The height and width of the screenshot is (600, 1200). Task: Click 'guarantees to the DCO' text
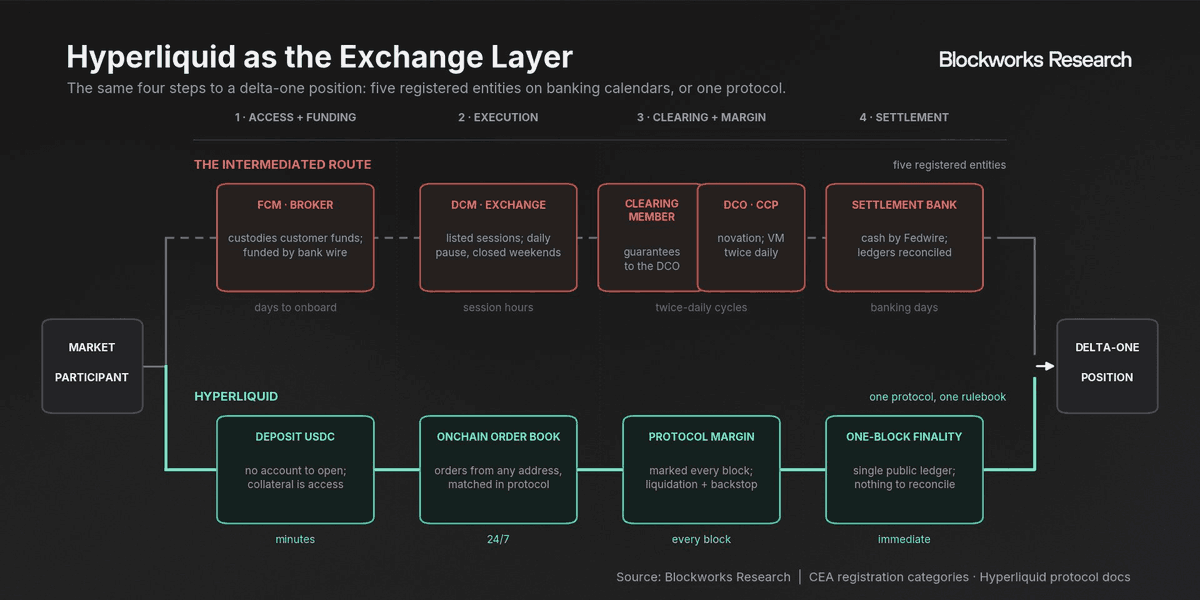tap(652, 259)
